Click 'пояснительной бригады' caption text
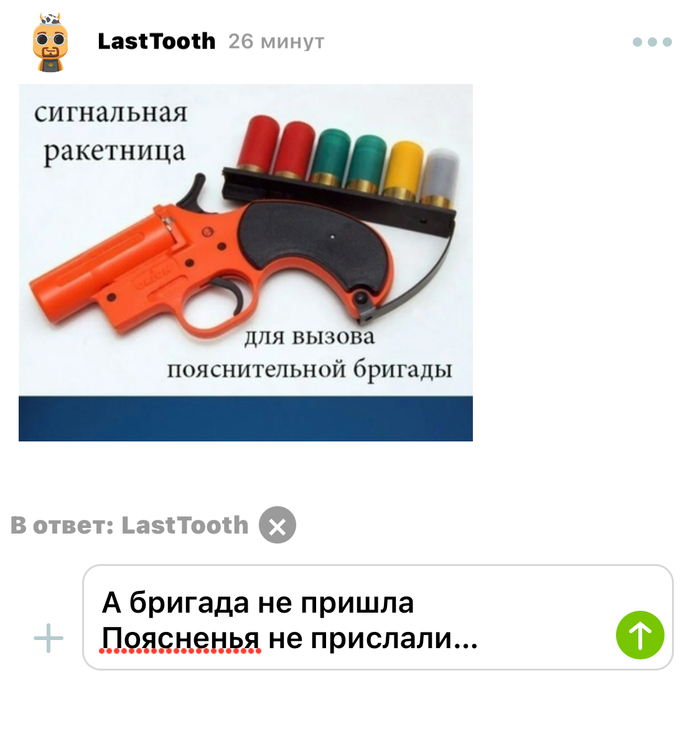 click(309, 370)
